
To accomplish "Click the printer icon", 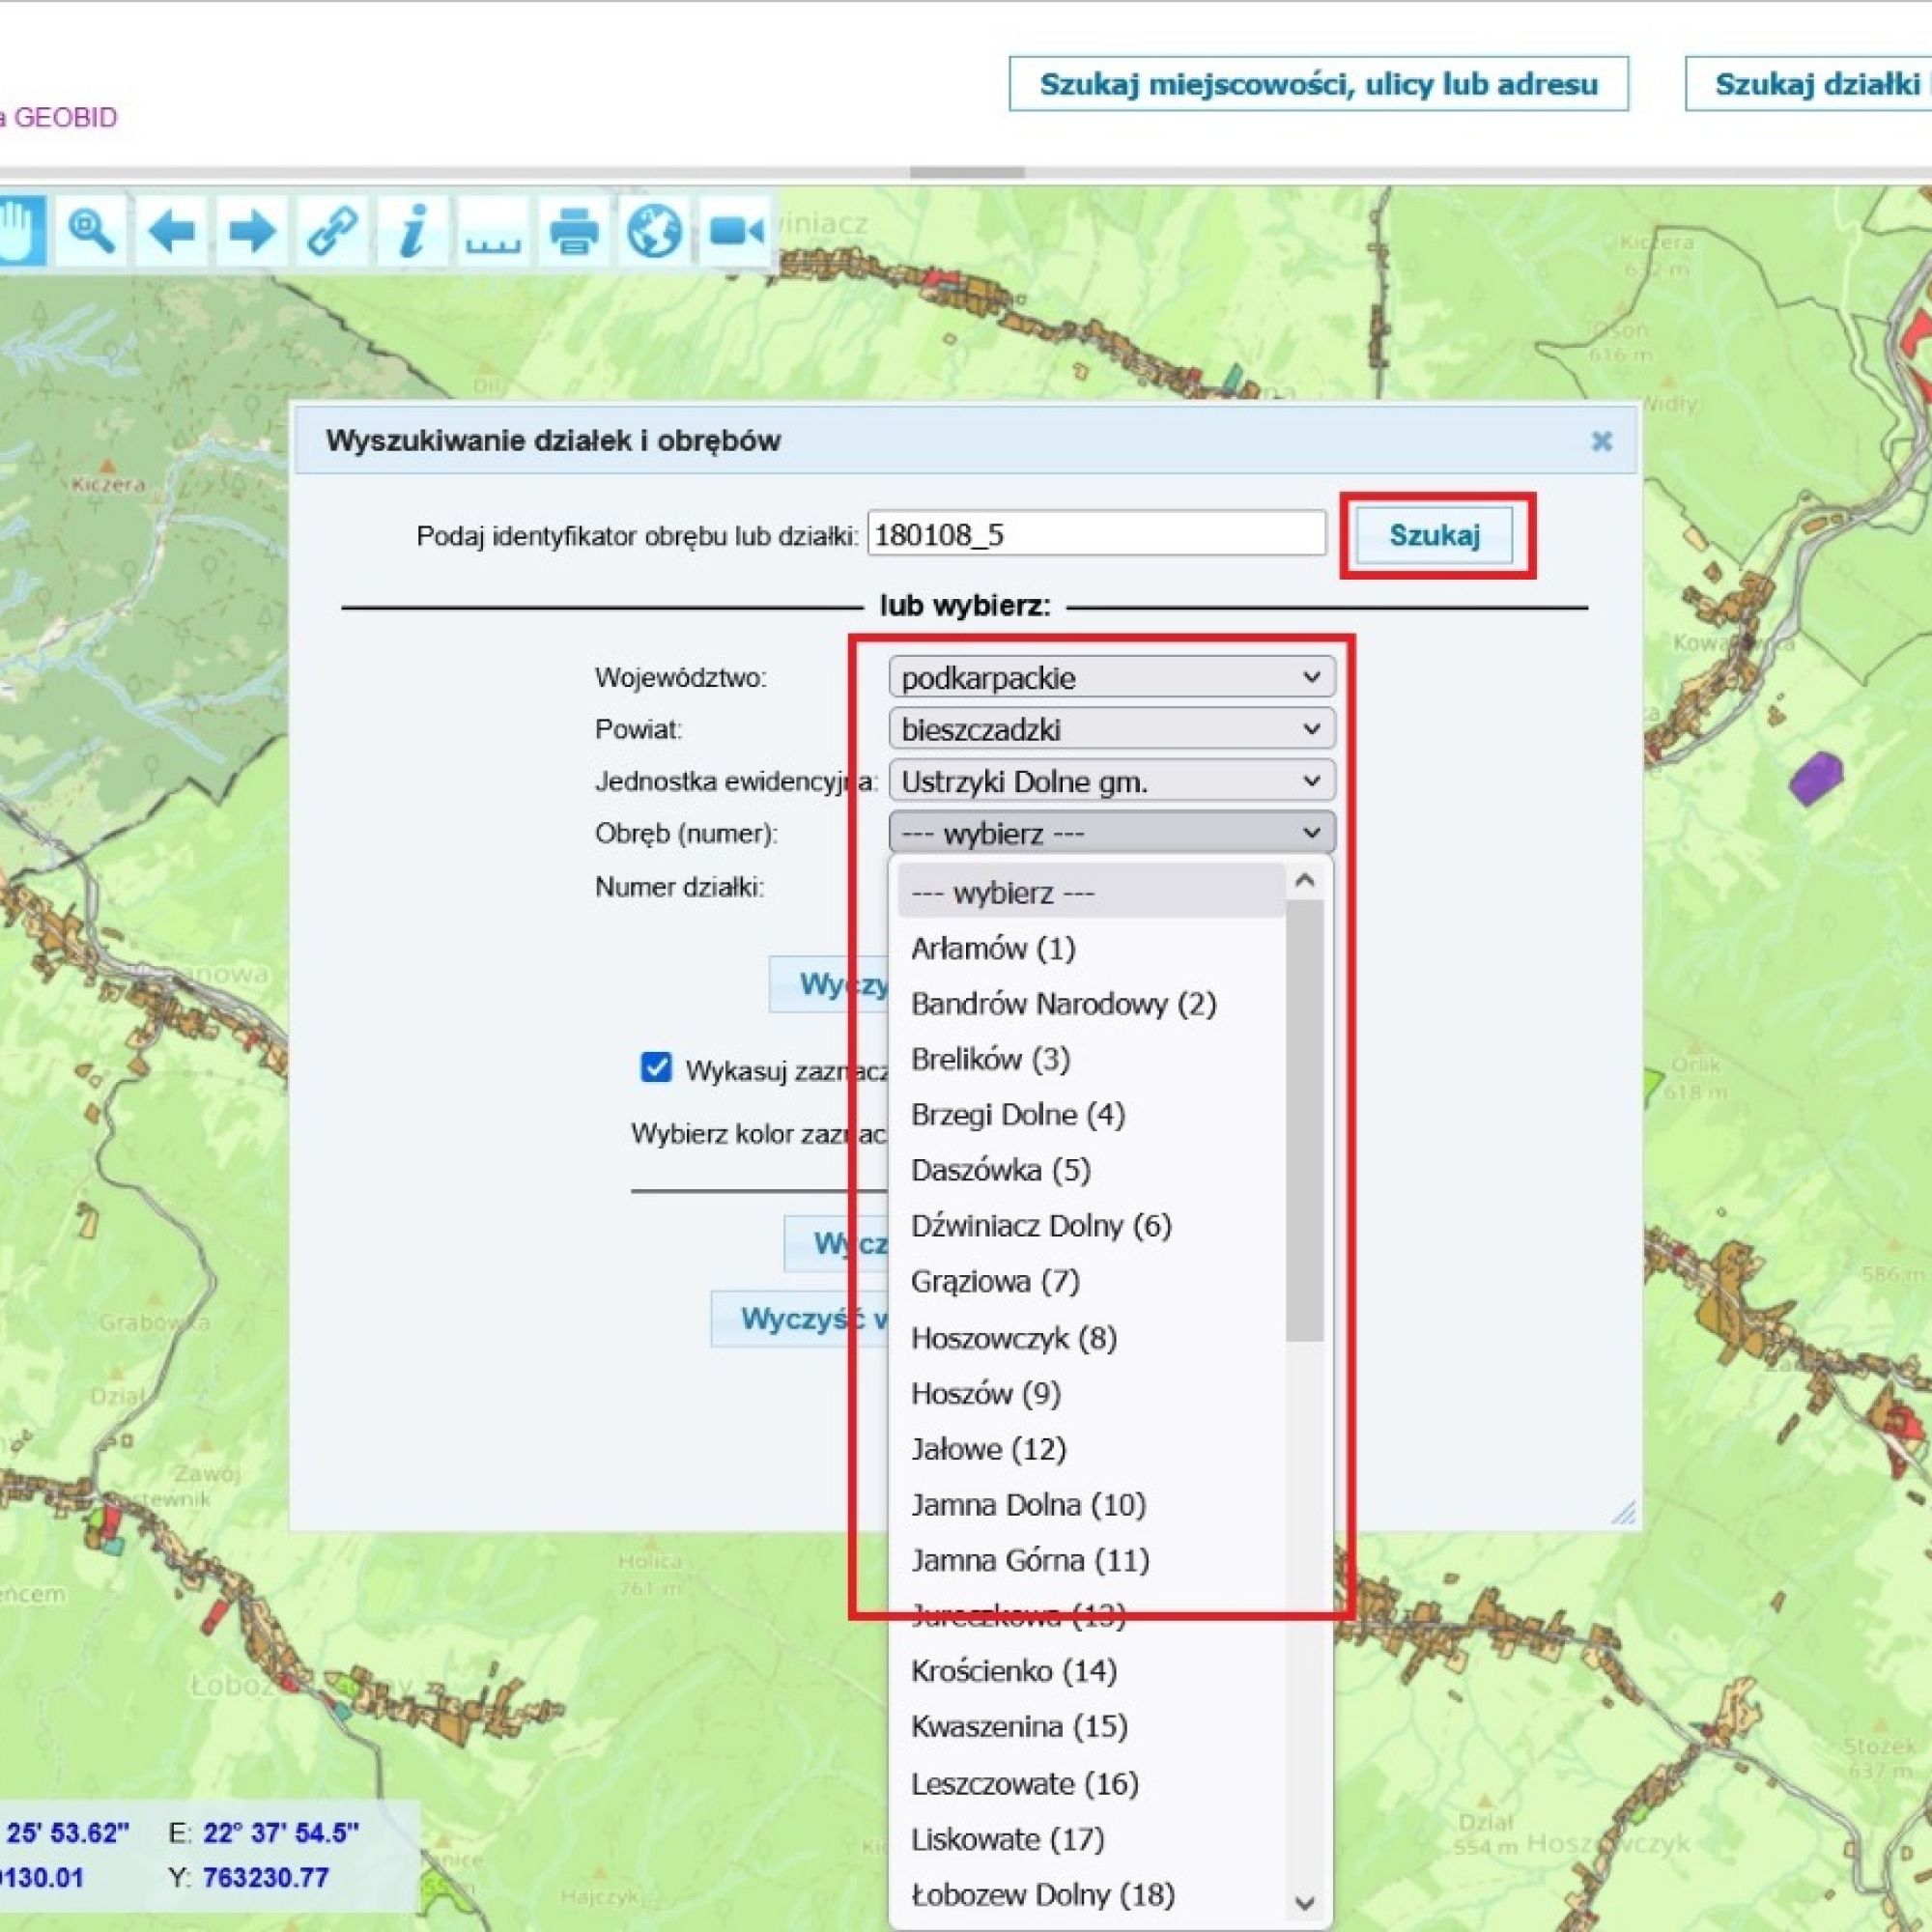I will (x=574, y=232).
